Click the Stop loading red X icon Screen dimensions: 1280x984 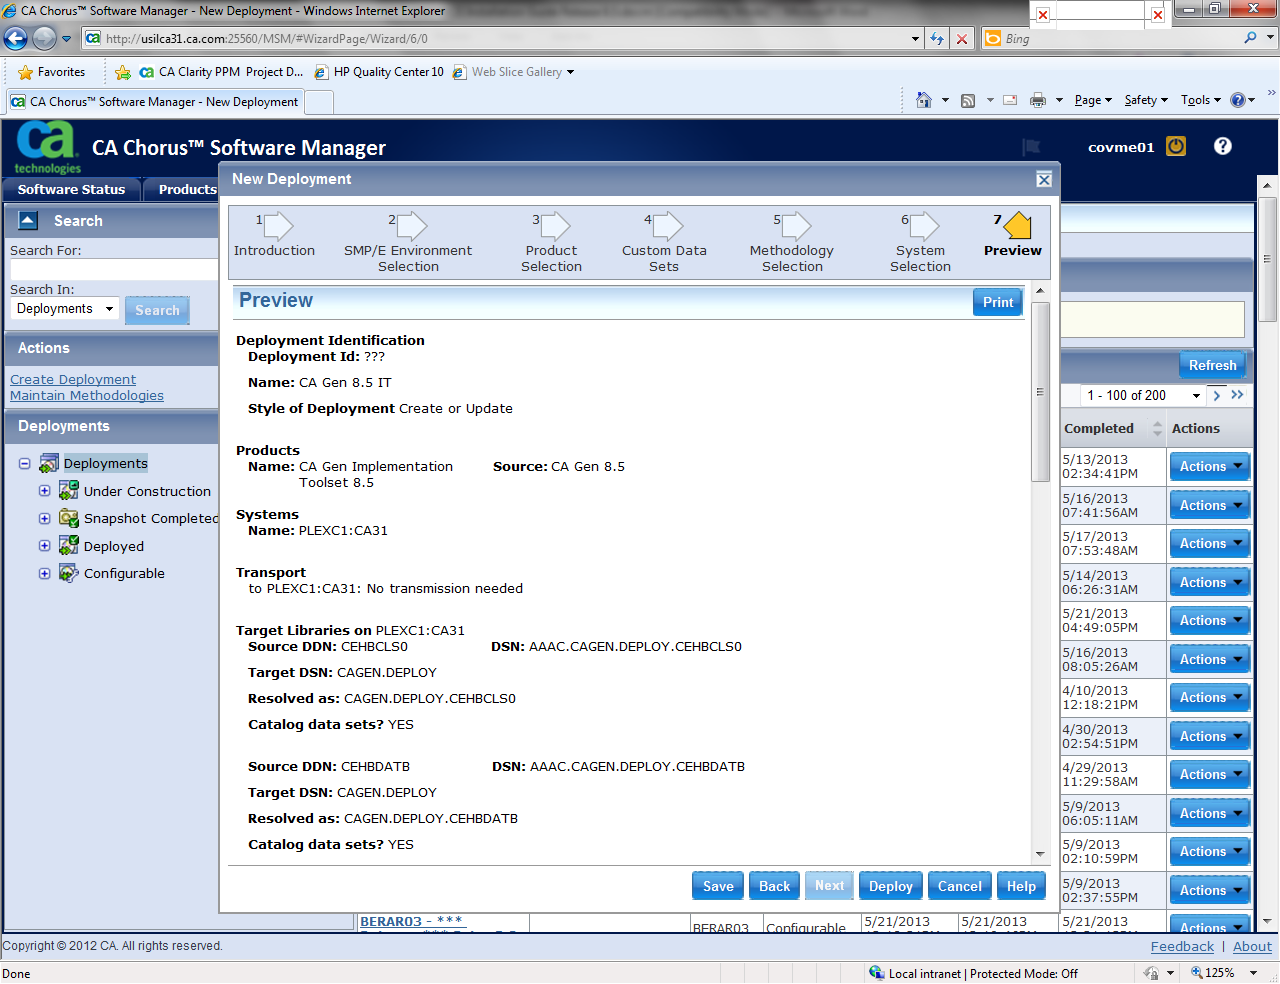(x=962, y=38)
